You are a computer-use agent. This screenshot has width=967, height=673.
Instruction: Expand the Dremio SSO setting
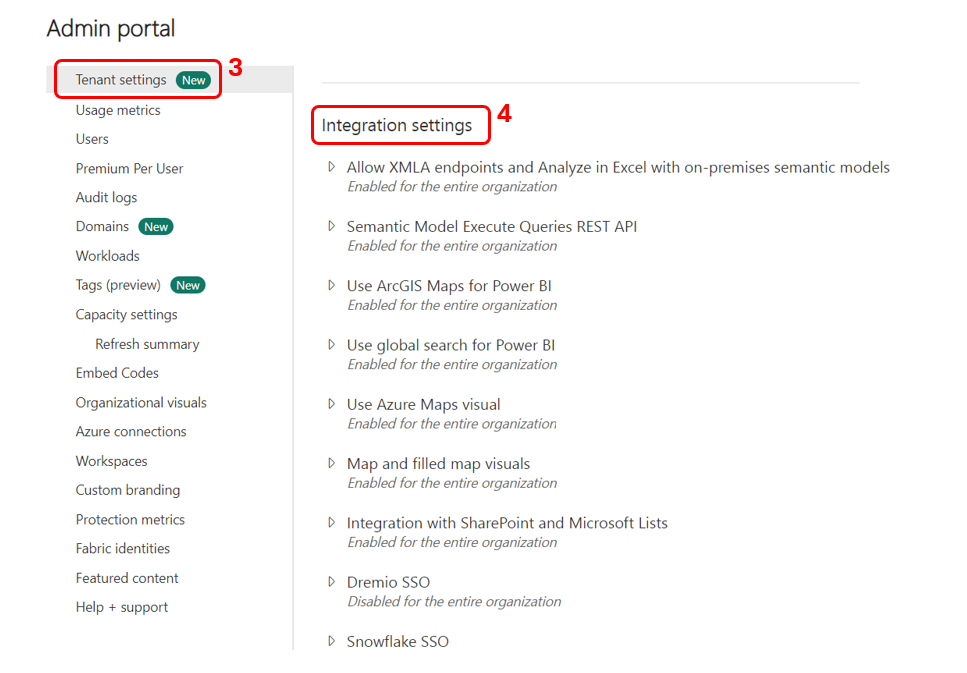pos(332,582)
